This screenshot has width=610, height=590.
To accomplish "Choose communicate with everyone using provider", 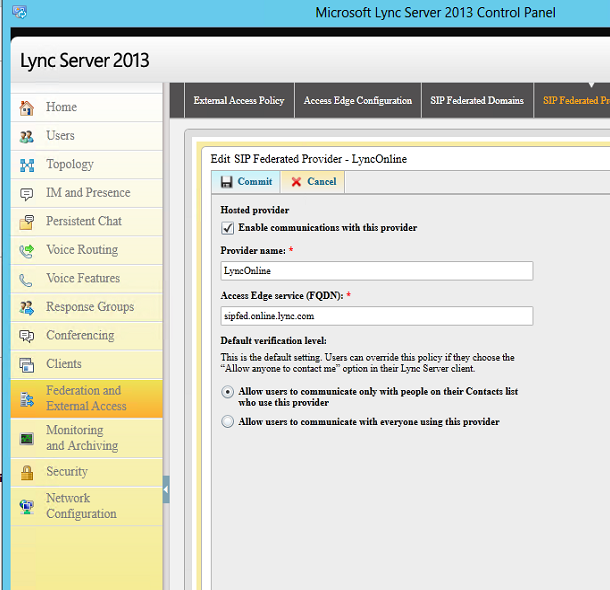I will (227, 422).
